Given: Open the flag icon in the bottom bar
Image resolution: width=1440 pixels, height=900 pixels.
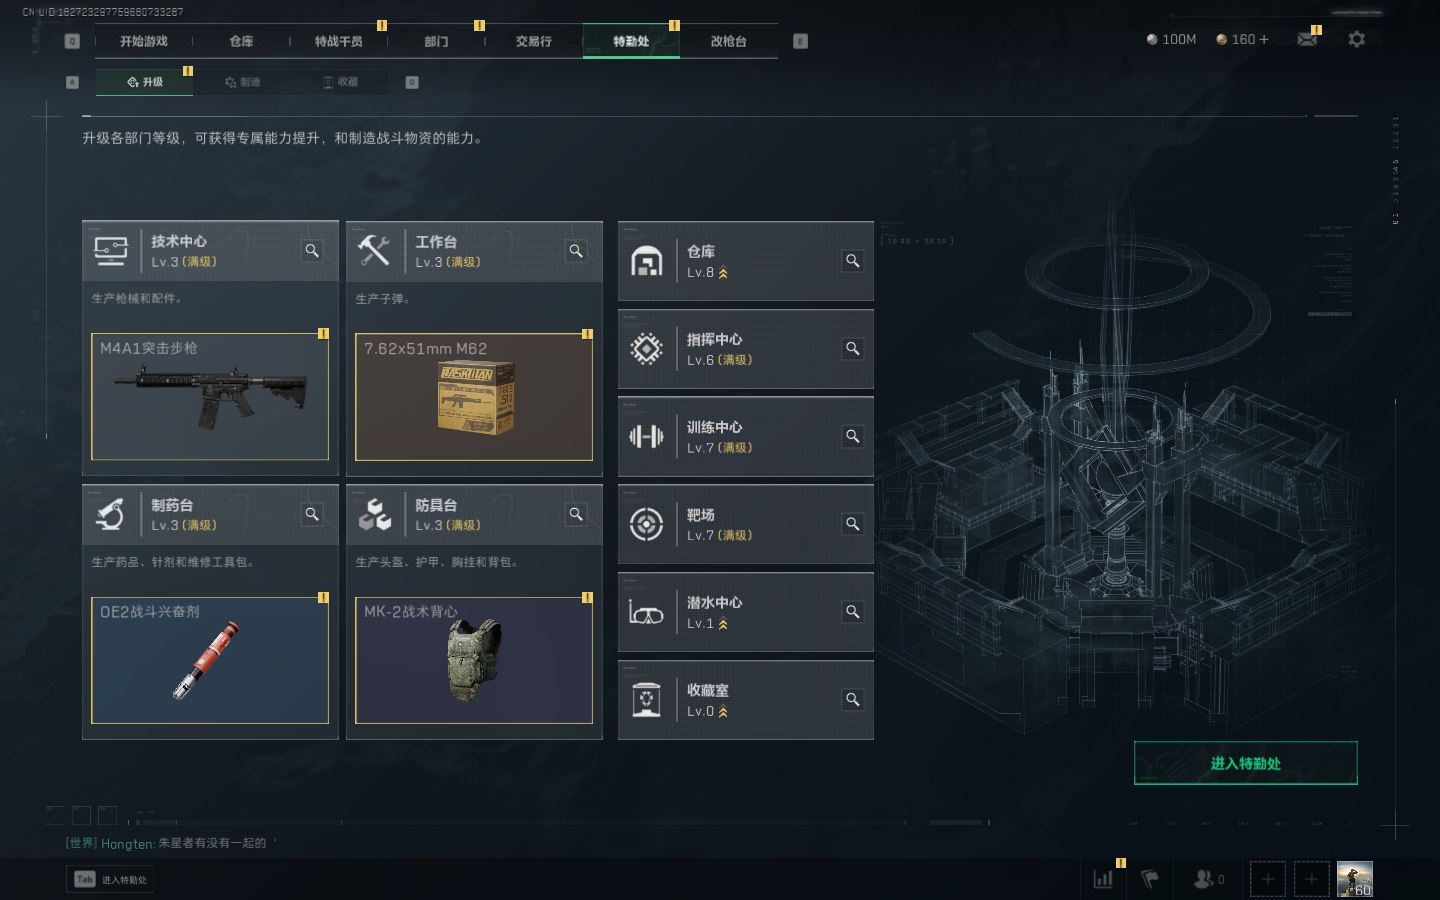Looking at the screenshot, I should coord(1150,879).
